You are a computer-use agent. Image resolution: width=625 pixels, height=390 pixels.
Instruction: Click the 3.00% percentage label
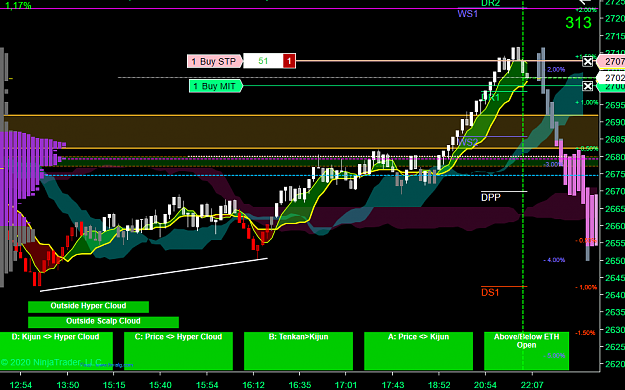553,164
